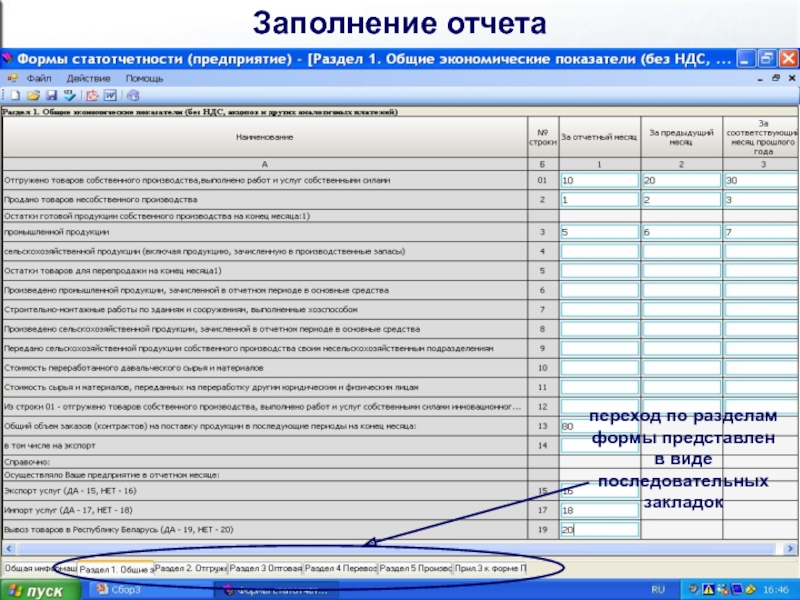Open the Помощь menu
Viewport: 800px width, 600px height.
144,78
